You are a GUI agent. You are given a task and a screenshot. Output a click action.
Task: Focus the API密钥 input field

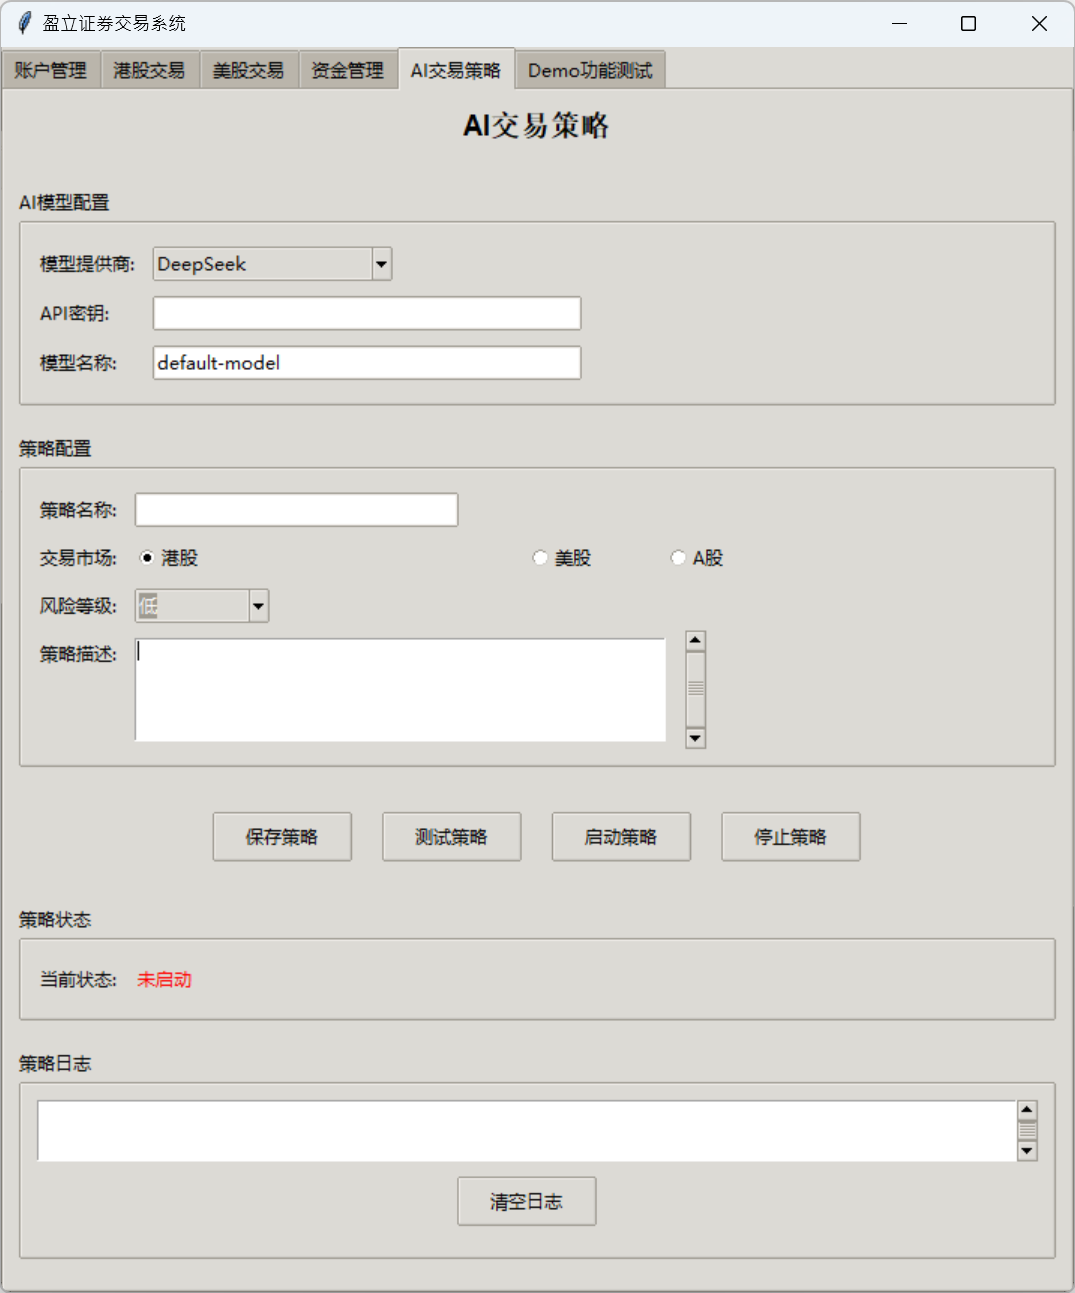coord(367,313)
